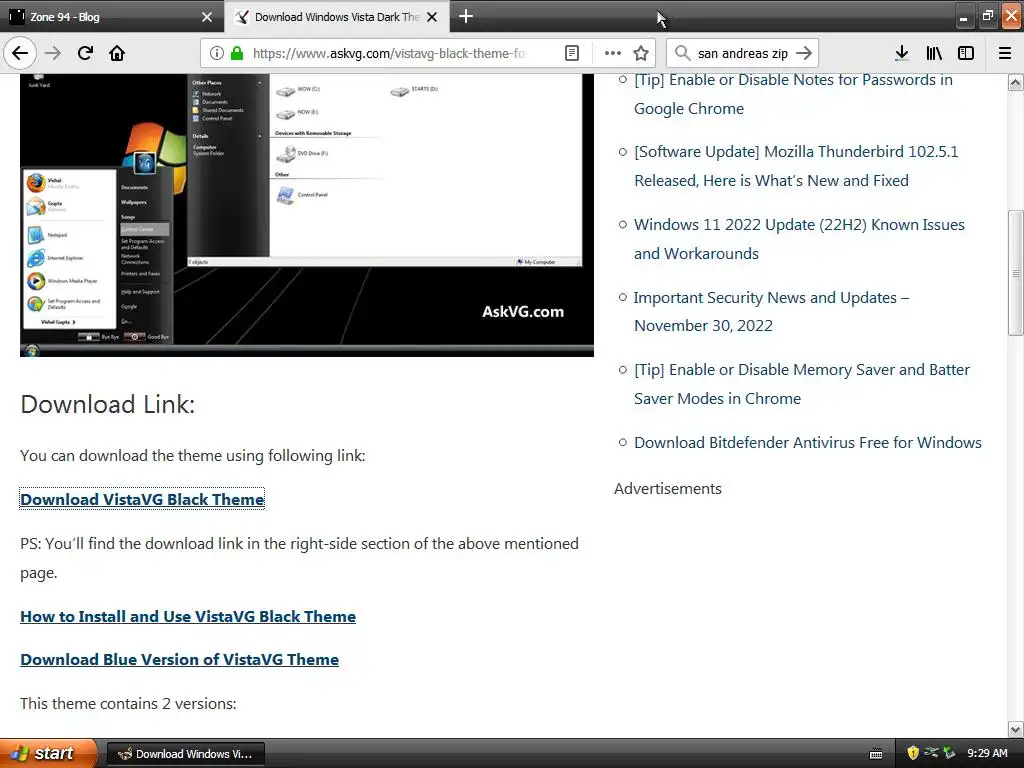The height and width of the screenshot is (768, 1024).
Task: Click the forward navigation arrow
Action: (x=54, y=53)
